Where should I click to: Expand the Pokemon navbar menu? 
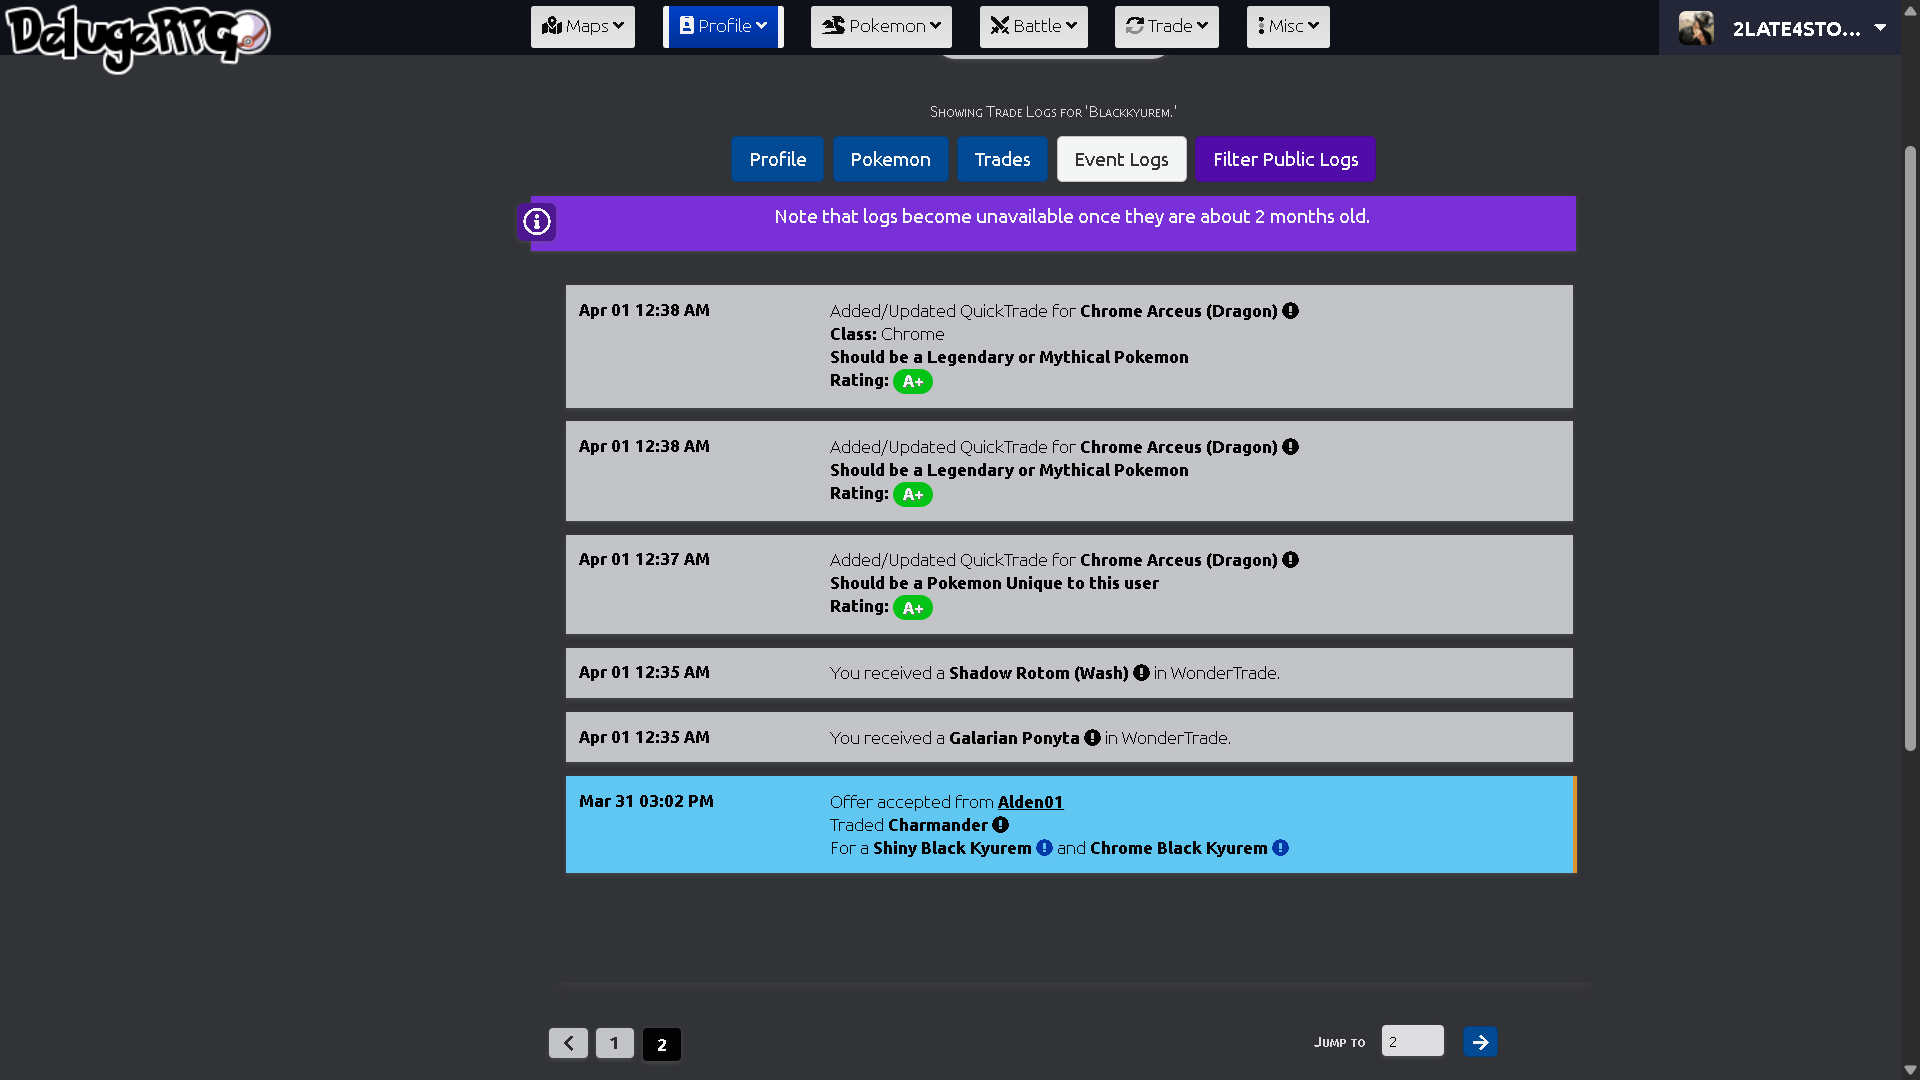click(x=881, y=27)
